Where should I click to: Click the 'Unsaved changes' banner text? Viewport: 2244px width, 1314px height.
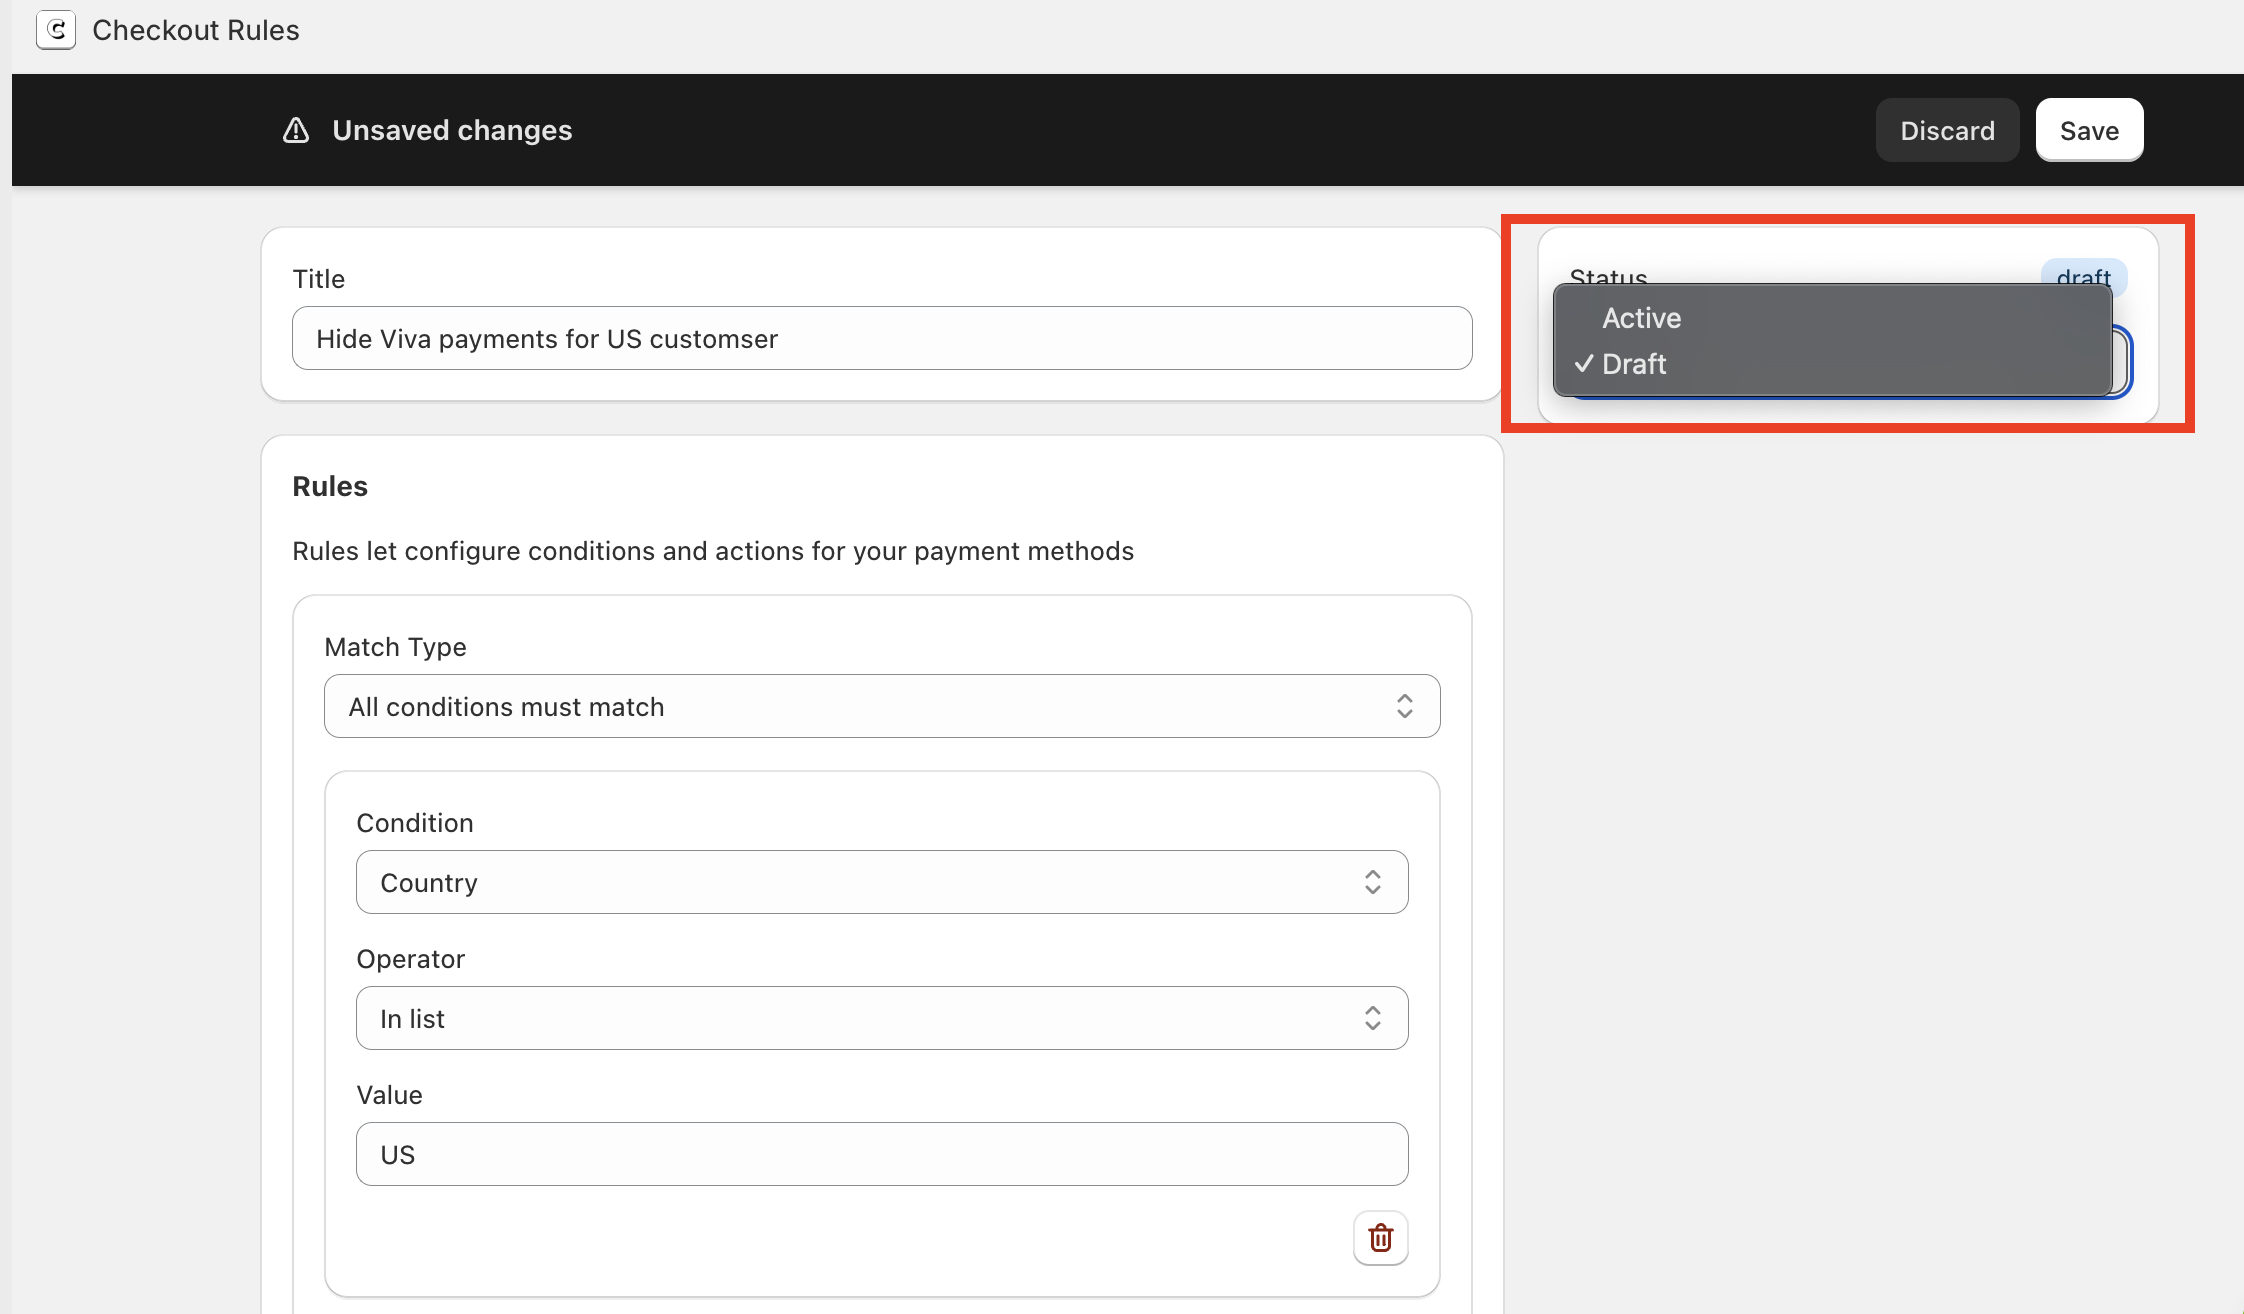coord(452,130)
